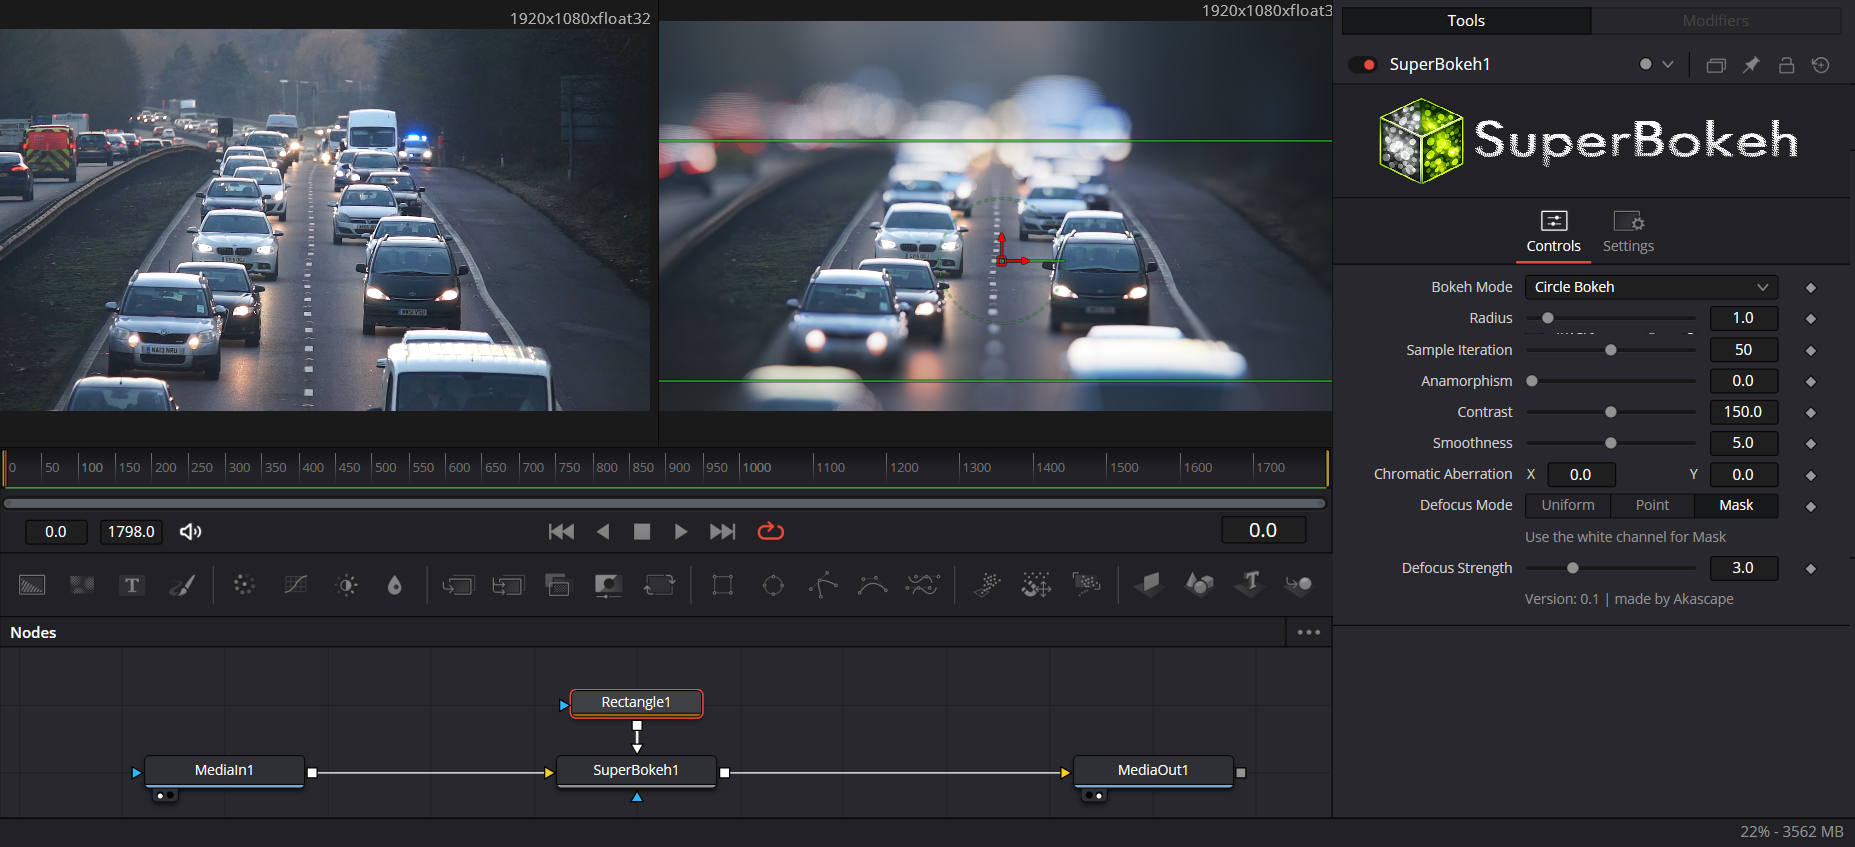
Task: Add a Text 3D node
Action: point(1249,584)
